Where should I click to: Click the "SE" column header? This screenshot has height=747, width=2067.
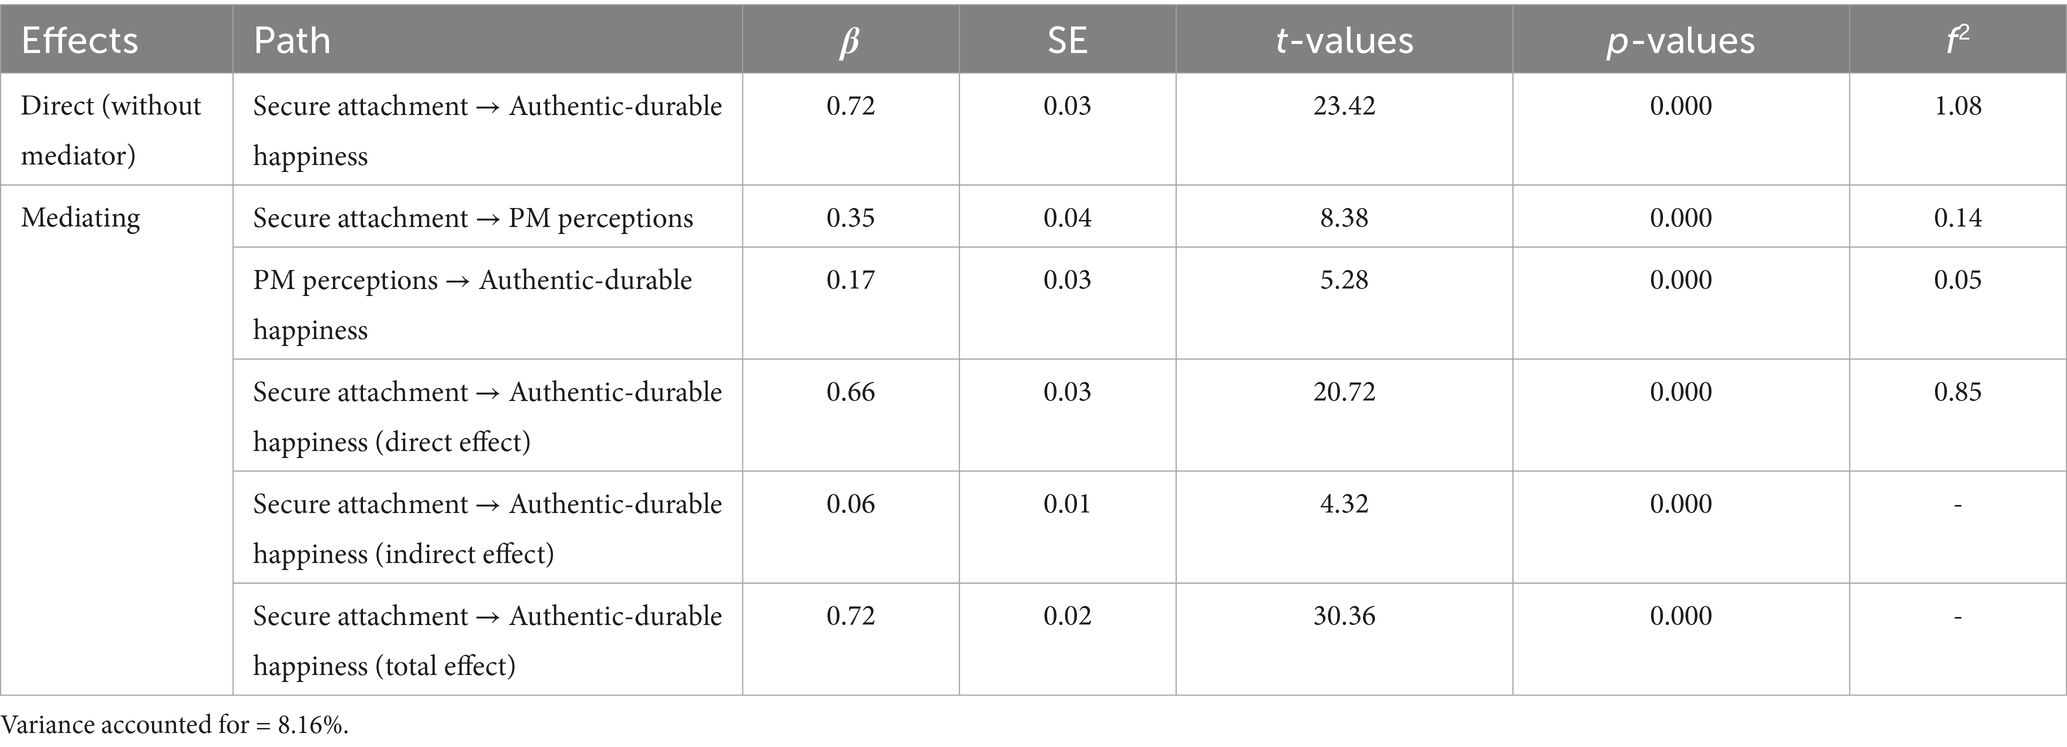click(x=1067, y=40)
